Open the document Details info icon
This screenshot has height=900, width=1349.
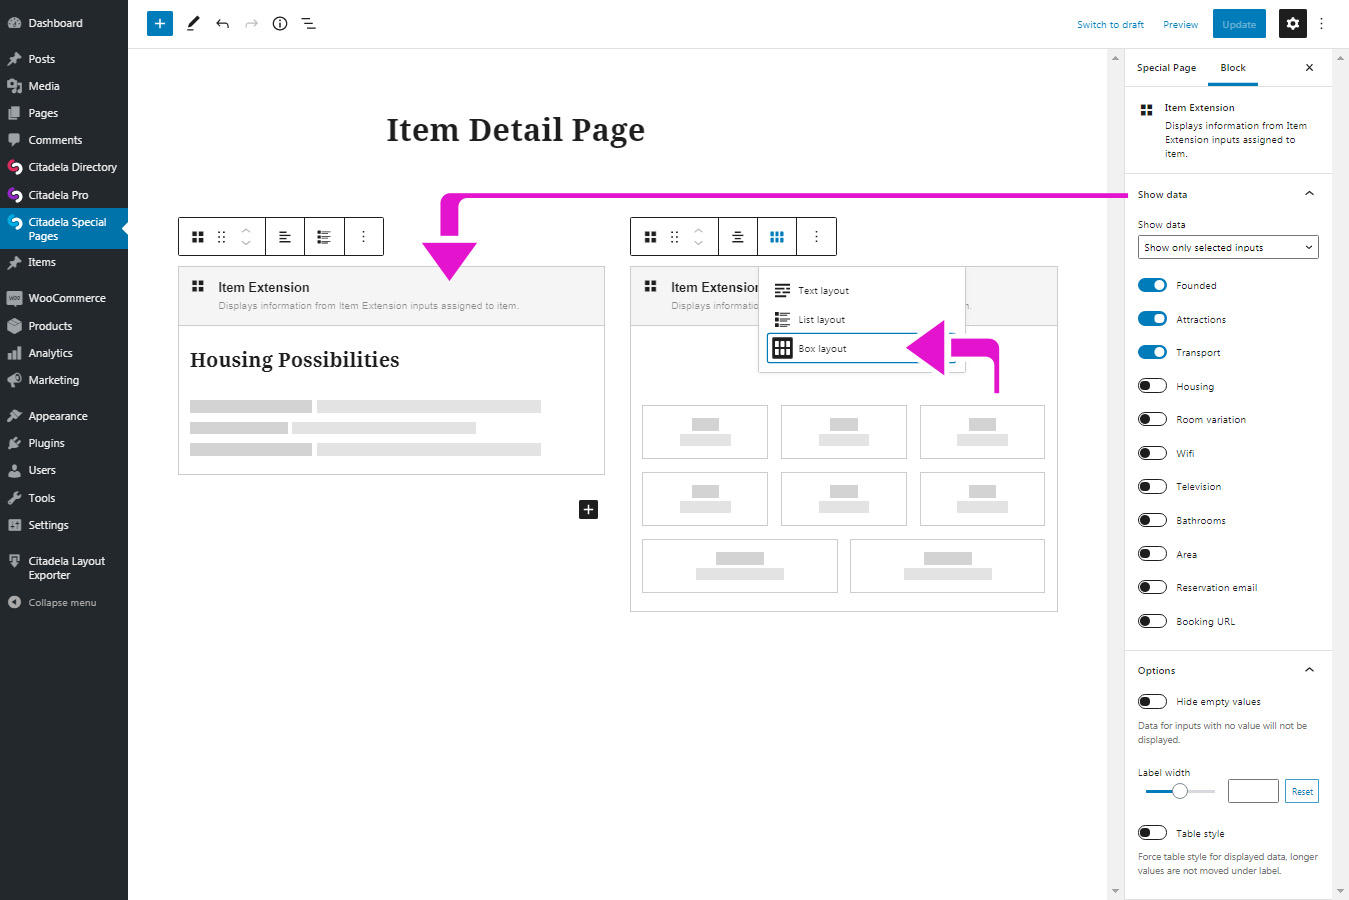(x=280, y=23)
